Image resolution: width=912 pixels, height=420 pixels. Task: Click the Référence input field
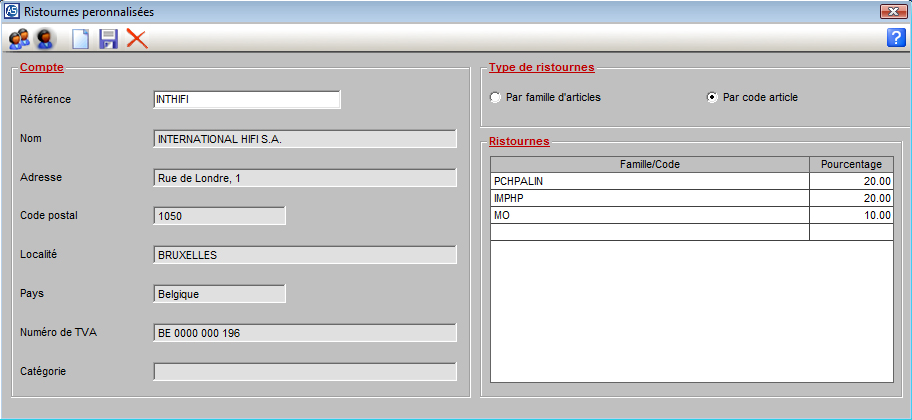click(246, 99)
